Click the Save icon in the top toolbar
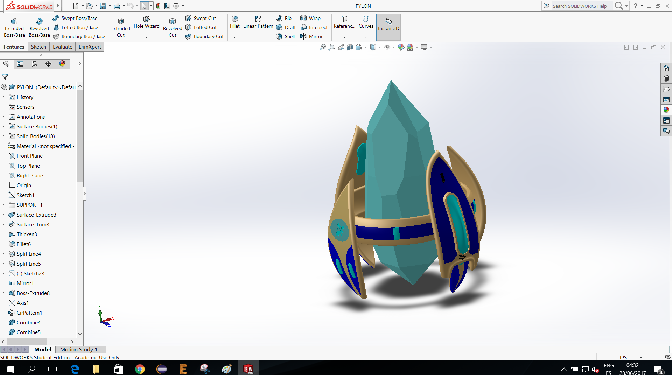The width and height of the screenshot is (672, 375). 103,6
